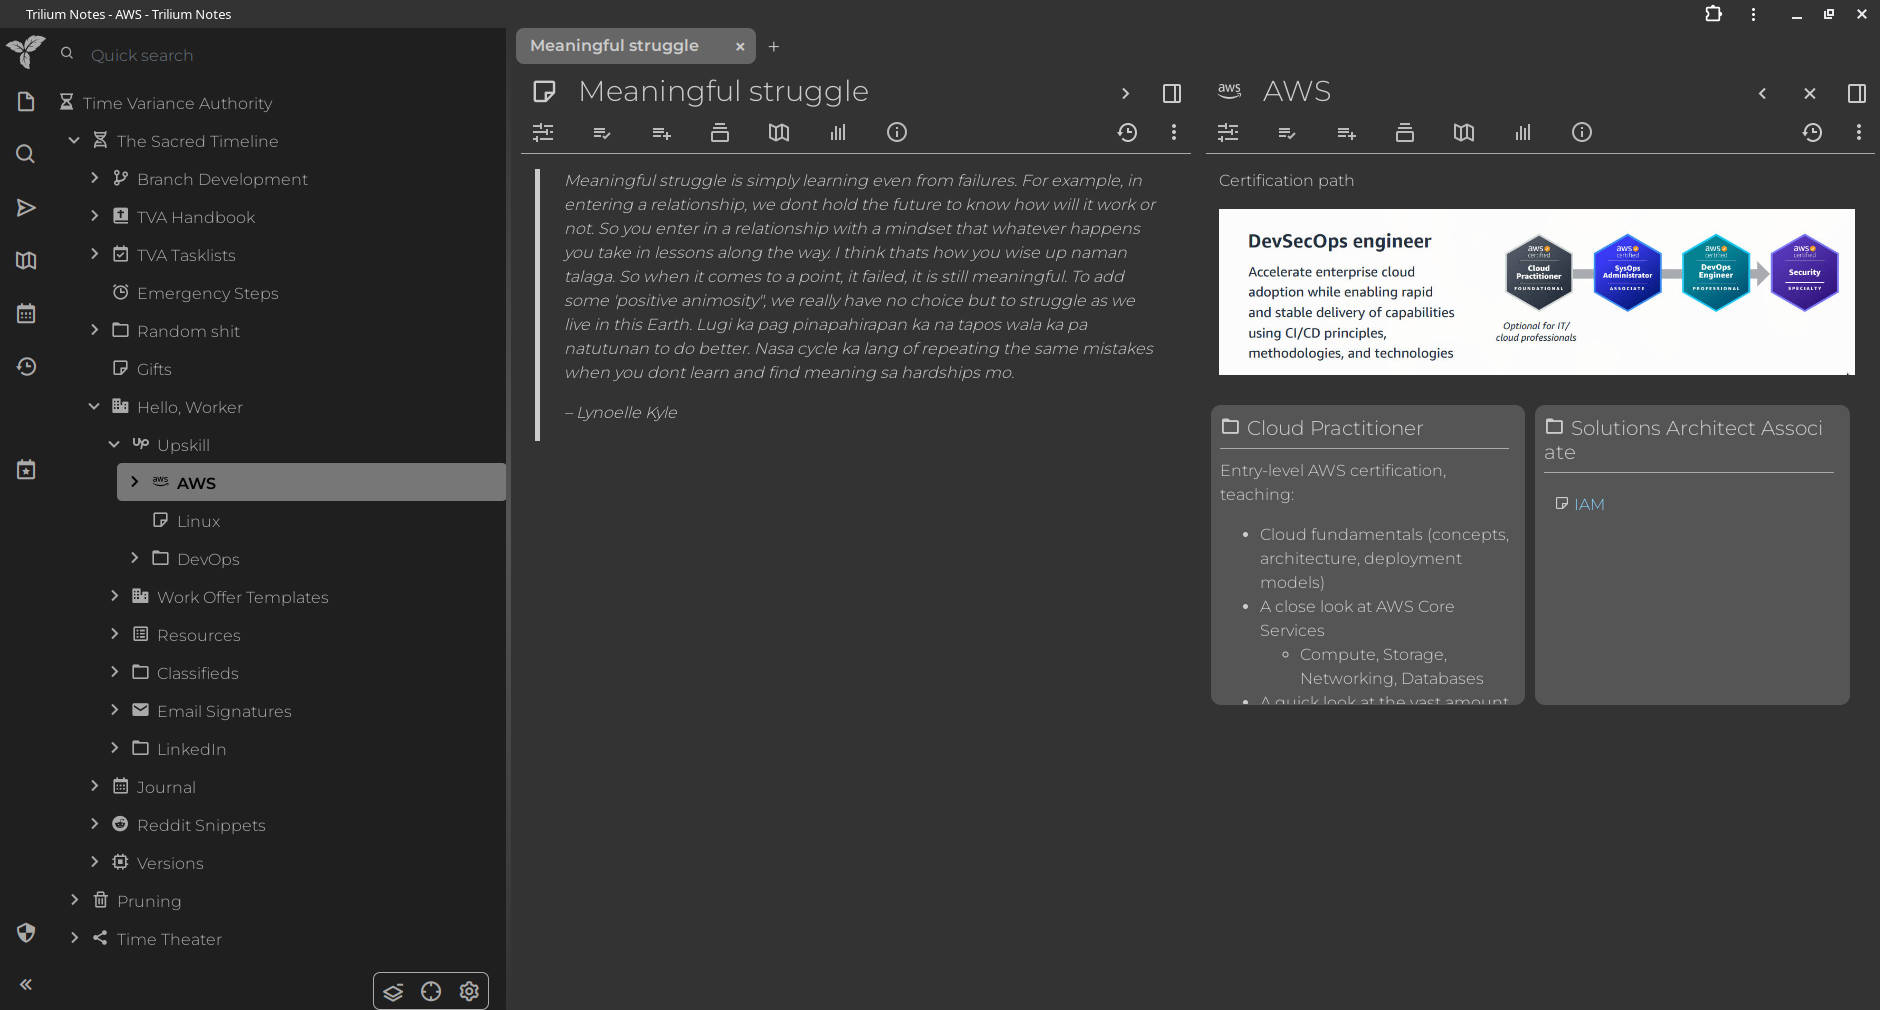Open Note Map in Meaningful struggle ribbon
Image resolution: width=1880 pixels, height=1010 pixels.
[779, 132]
